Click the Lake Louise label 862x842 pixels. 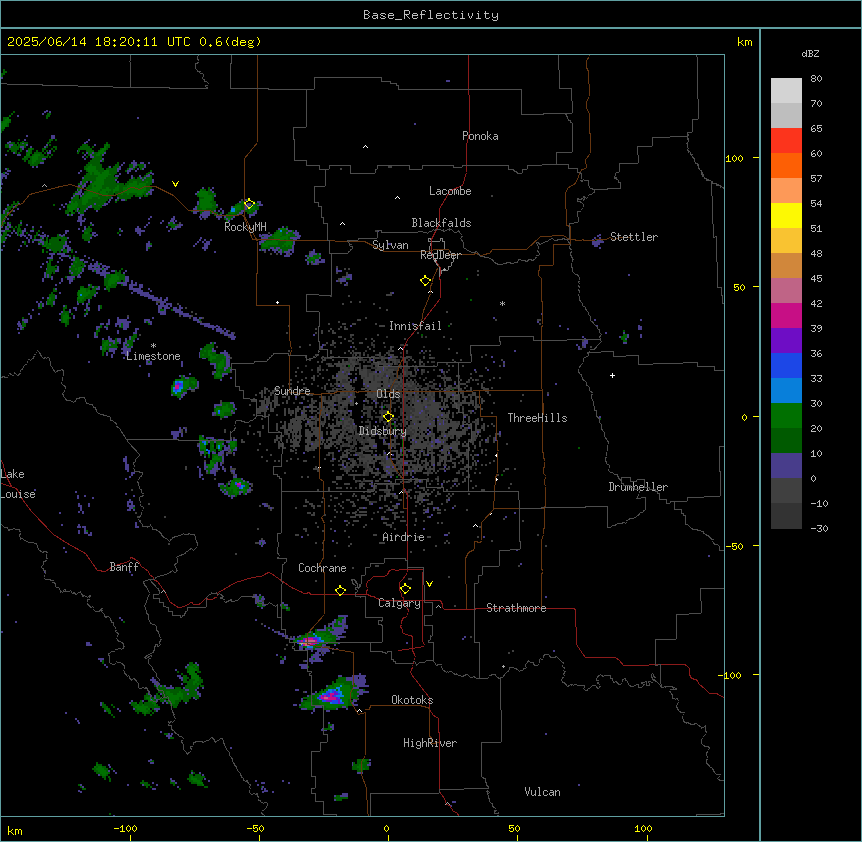tap(18, 484)
